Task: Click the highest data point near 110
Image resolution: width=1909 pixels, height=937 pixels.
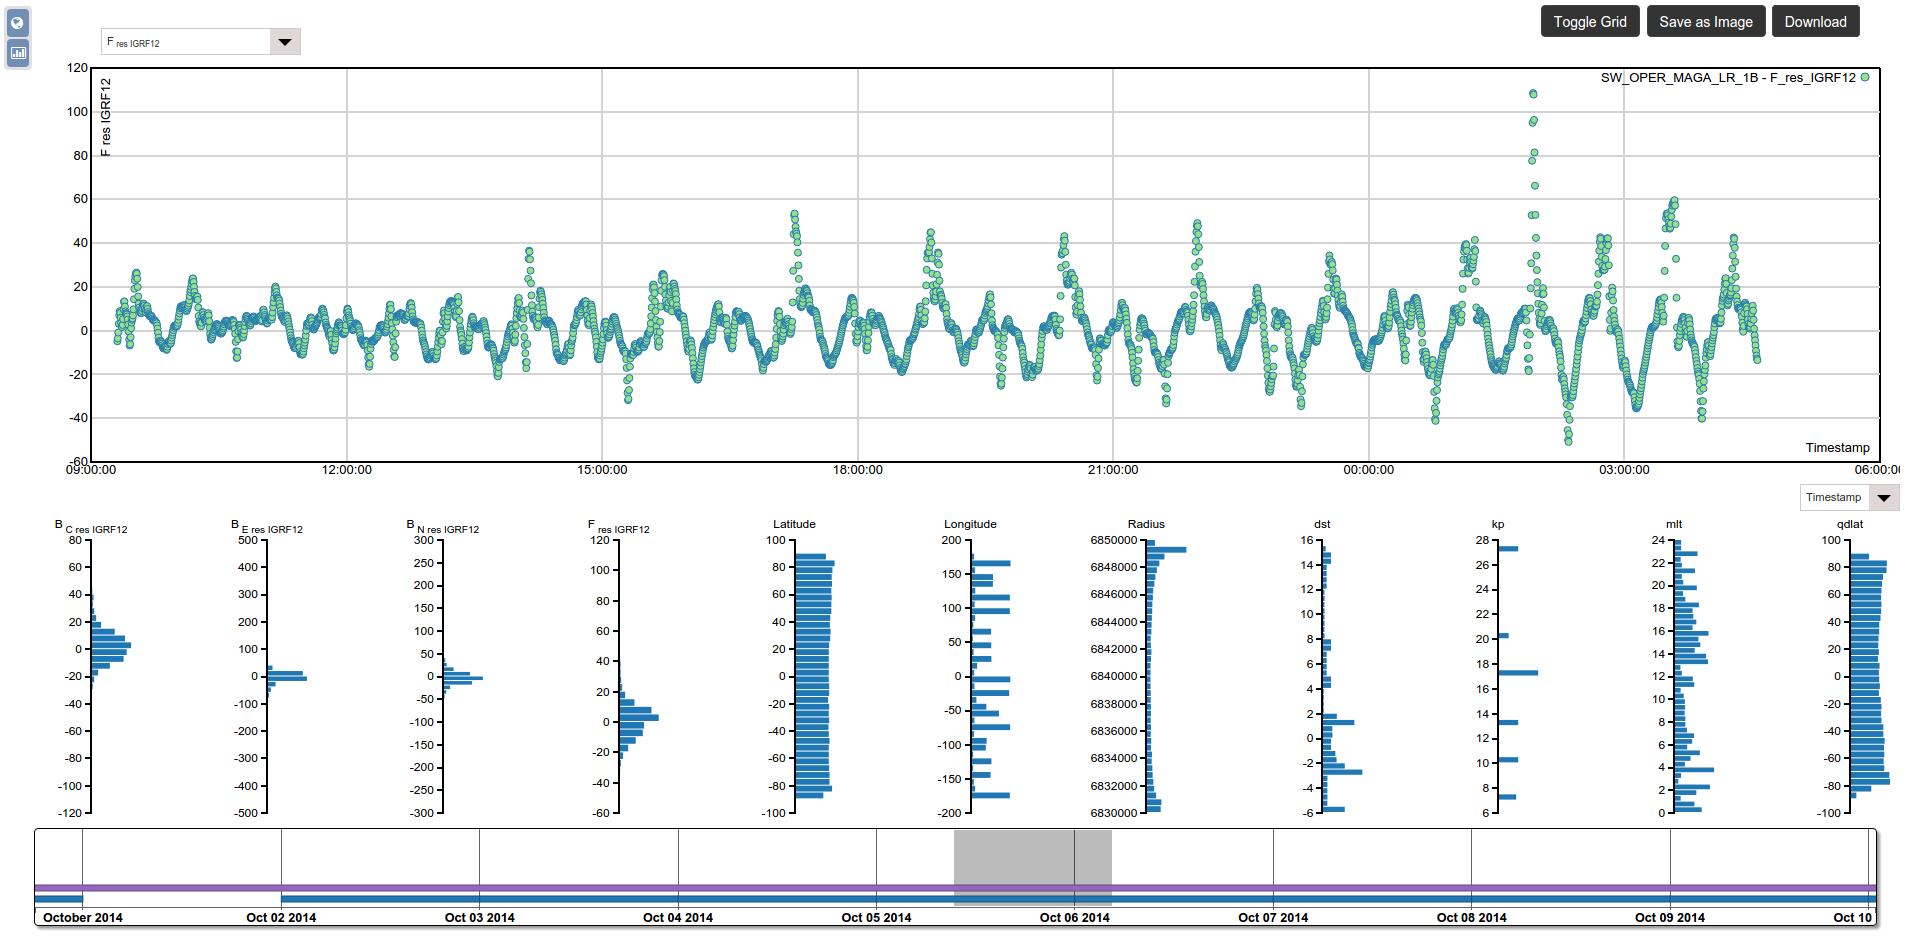Action: (1533, 94)
